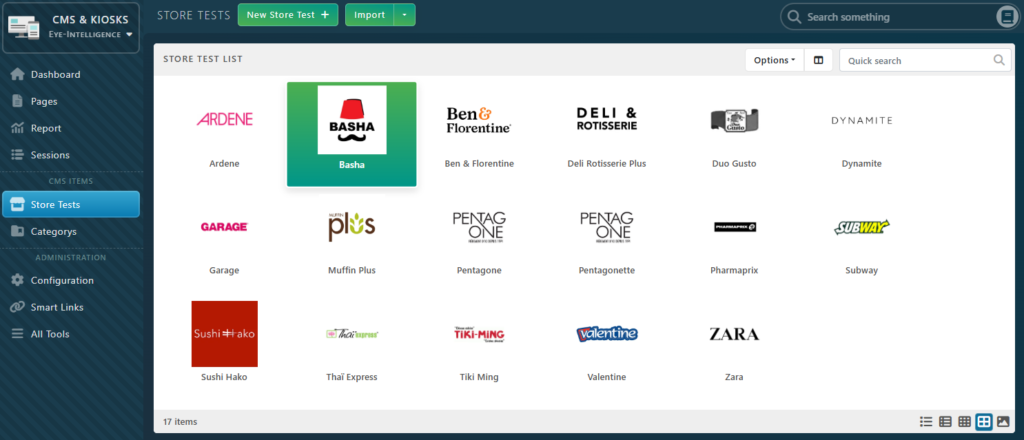1024x440 pixels.
Task: Click the CMS & Kiosks logo icon
Action: point(24,27)
